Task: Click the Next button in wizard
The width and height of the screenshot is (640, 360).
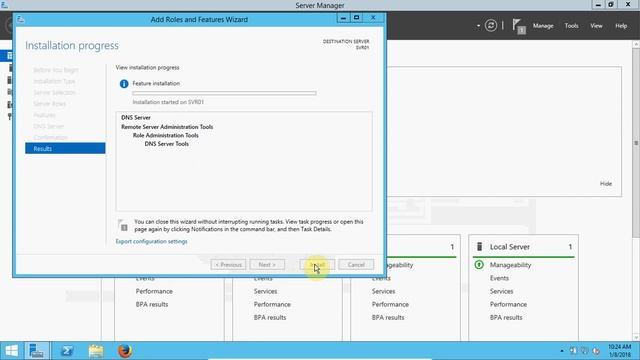Action: [267, 264]
